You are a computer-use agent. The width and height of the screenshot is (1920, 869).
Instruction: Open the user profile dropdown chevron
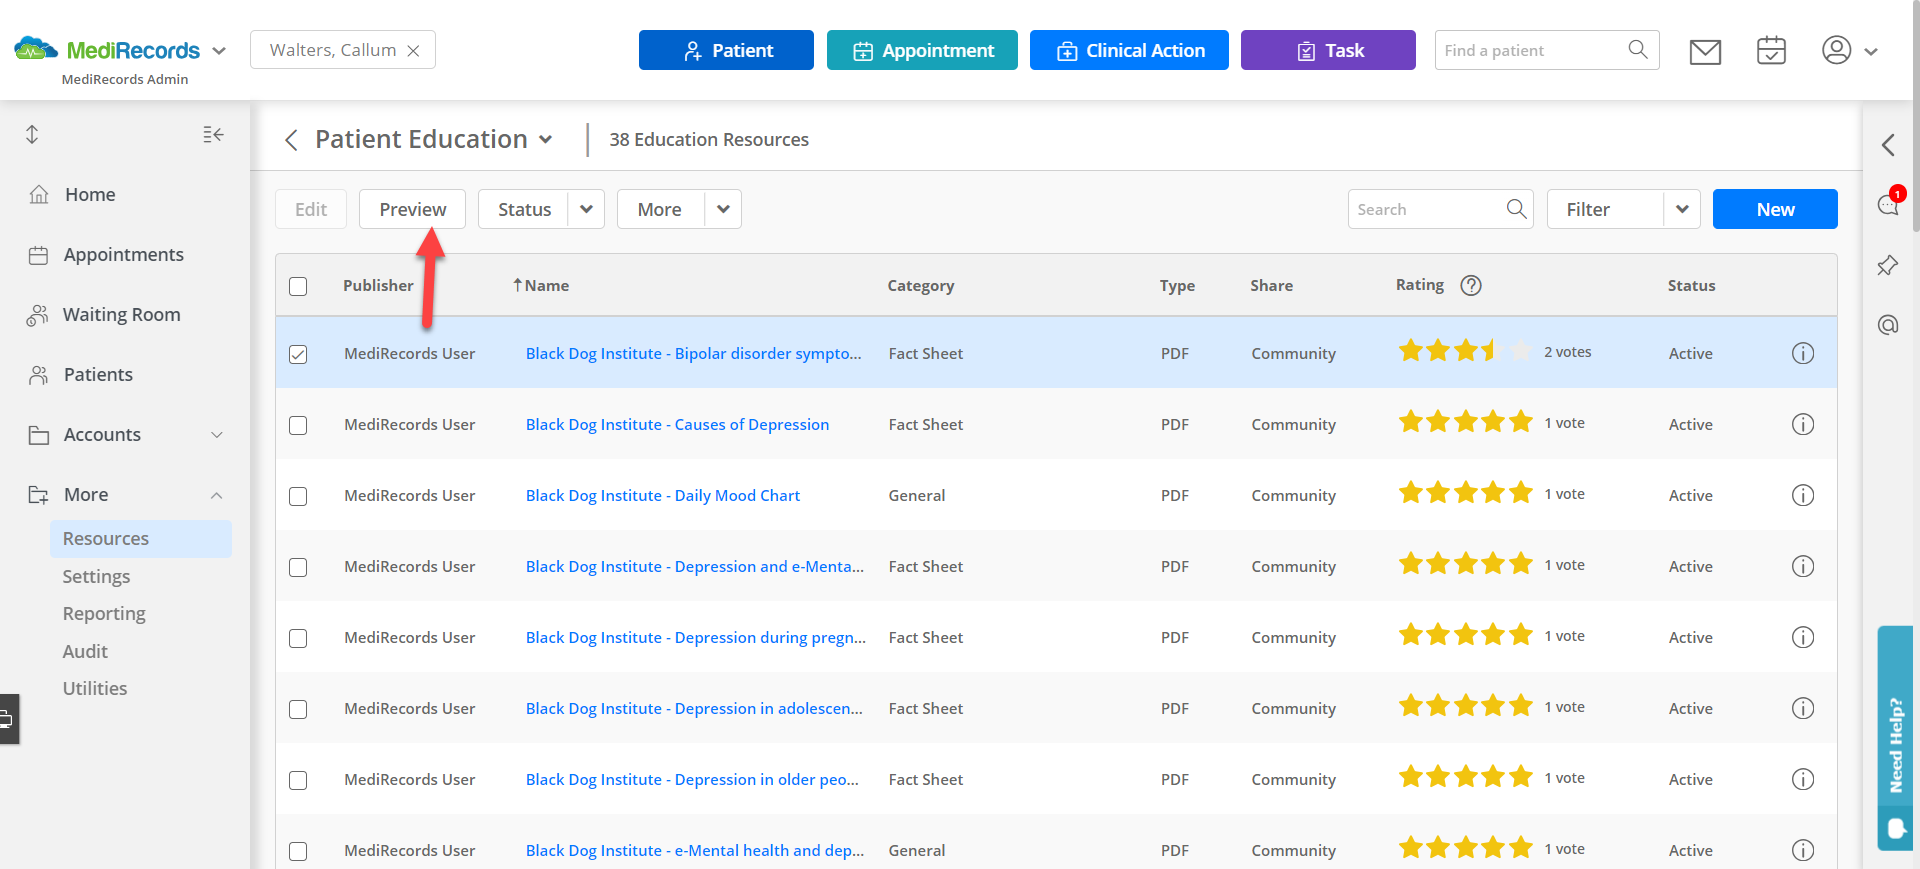coord(1870,51)
